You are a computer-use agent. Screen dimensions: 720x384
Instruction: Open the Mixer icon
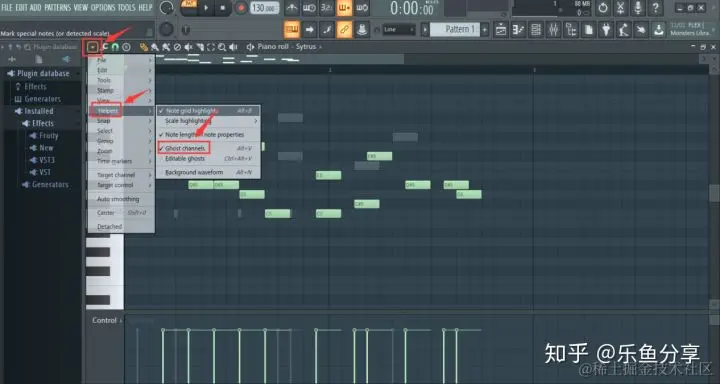554,30
